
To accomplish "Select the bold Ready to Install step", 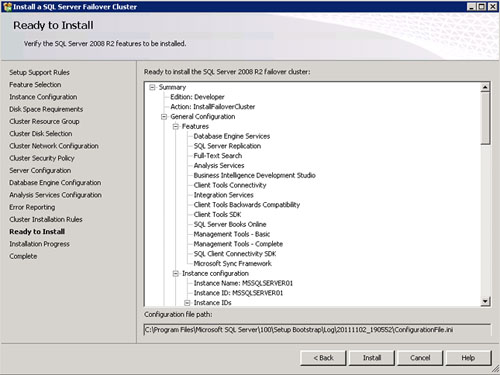I will (x=37, y=232).
